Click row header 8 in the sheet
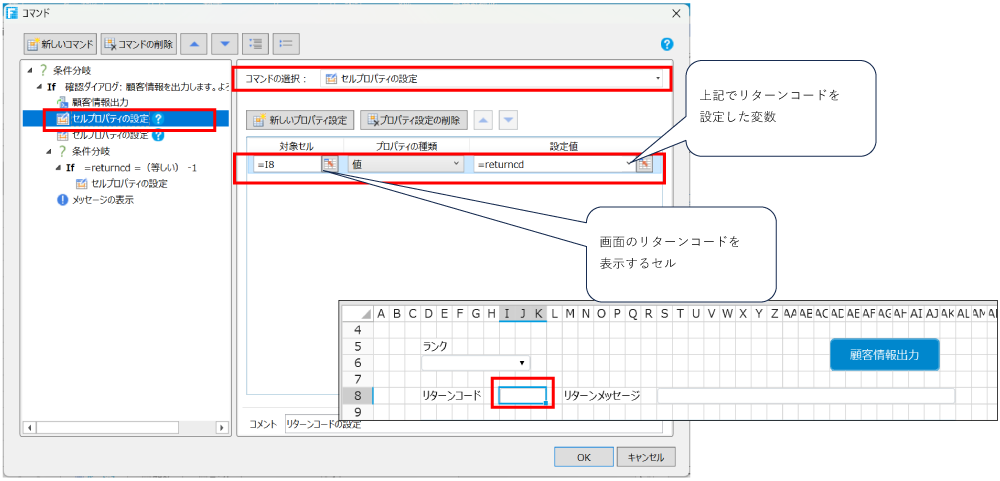Screen dimensions: 1000x481 357,396
